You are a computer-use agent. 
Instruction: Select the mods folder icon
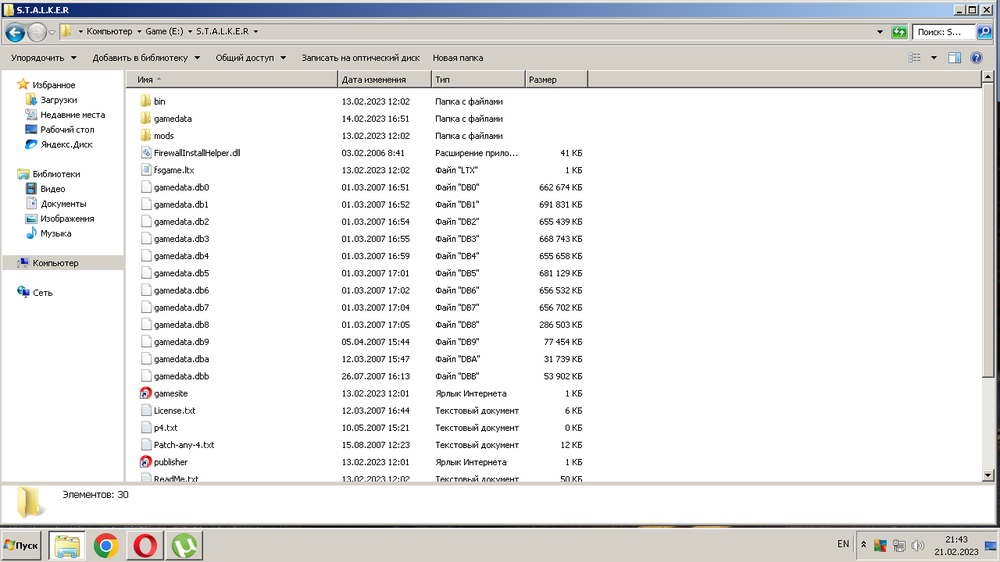point(145,135)
